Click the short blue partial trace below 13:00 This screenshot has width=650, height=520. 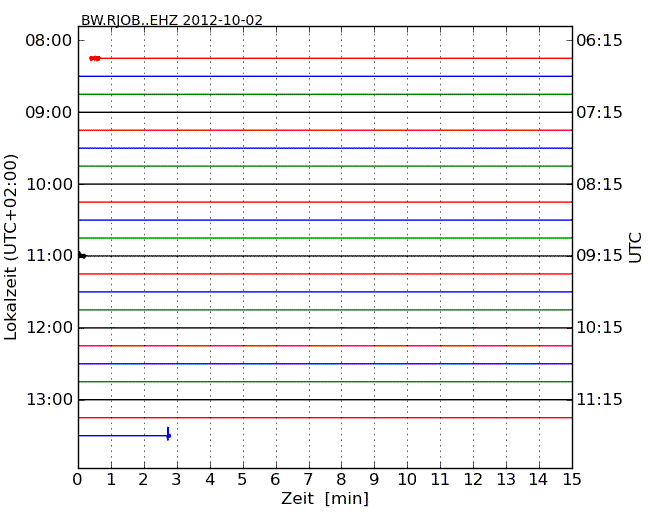(x=123, y=435)
